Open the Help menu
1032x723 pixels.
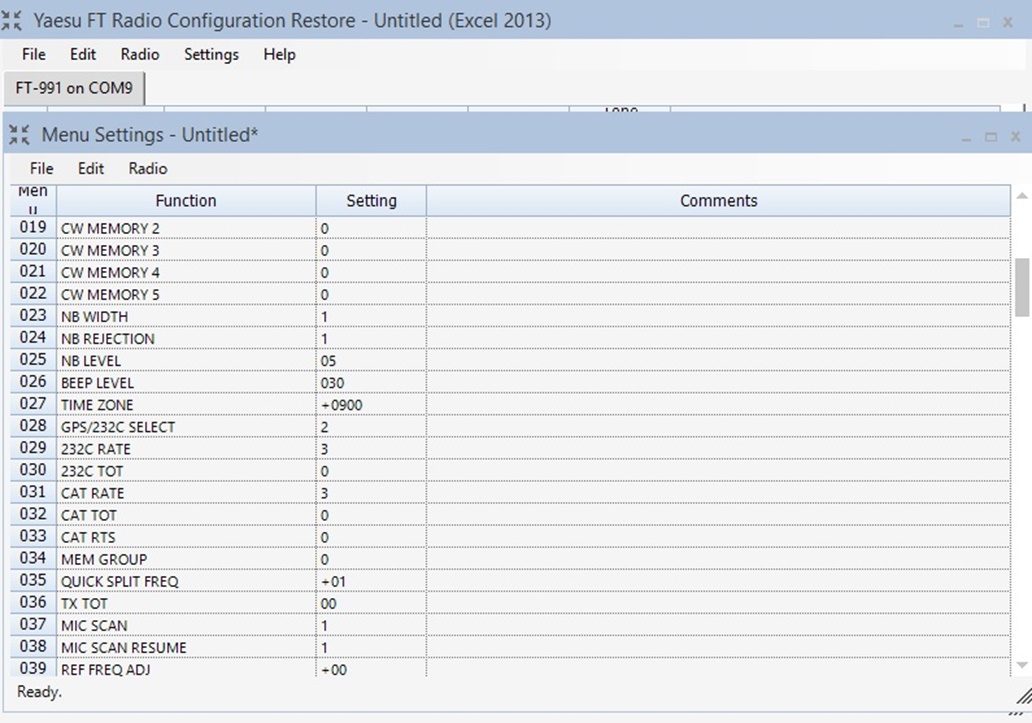279,55
